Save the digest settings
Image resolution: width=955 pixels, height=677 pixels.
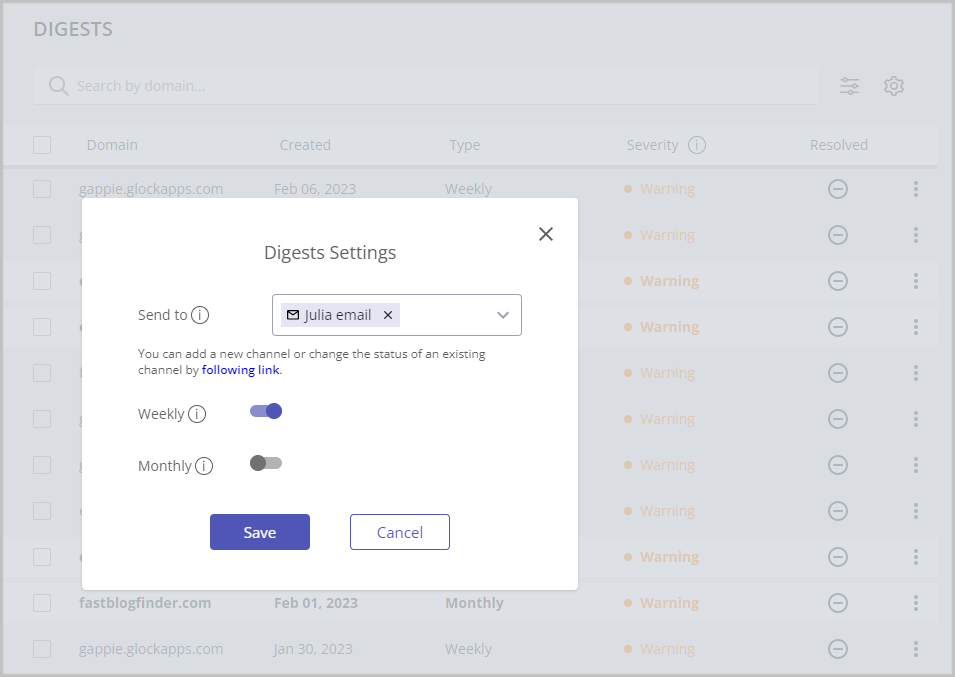259,532
